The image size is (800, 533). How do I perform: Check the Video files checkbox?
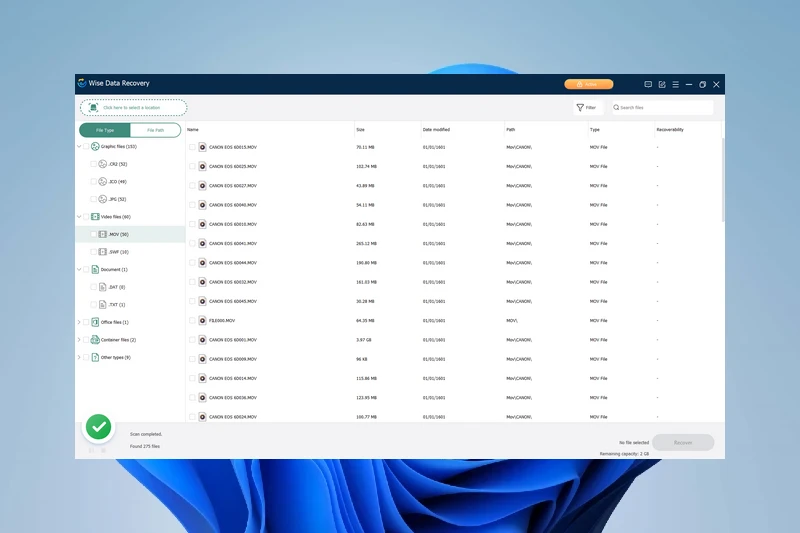86,217
